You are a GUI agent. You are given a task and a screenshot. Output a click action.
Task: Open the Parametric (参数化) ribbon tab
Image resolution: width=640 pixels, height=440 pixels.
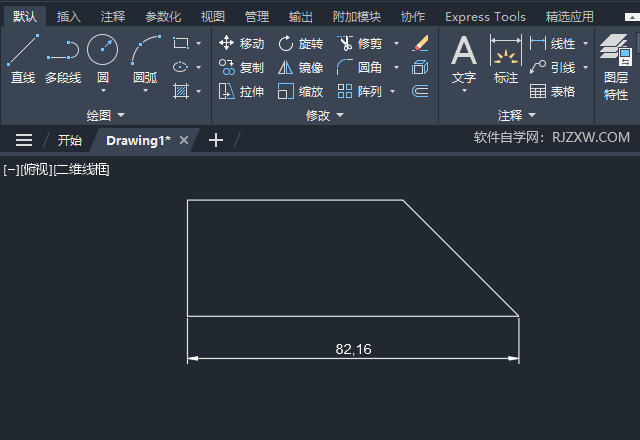[x=163, y=17]
